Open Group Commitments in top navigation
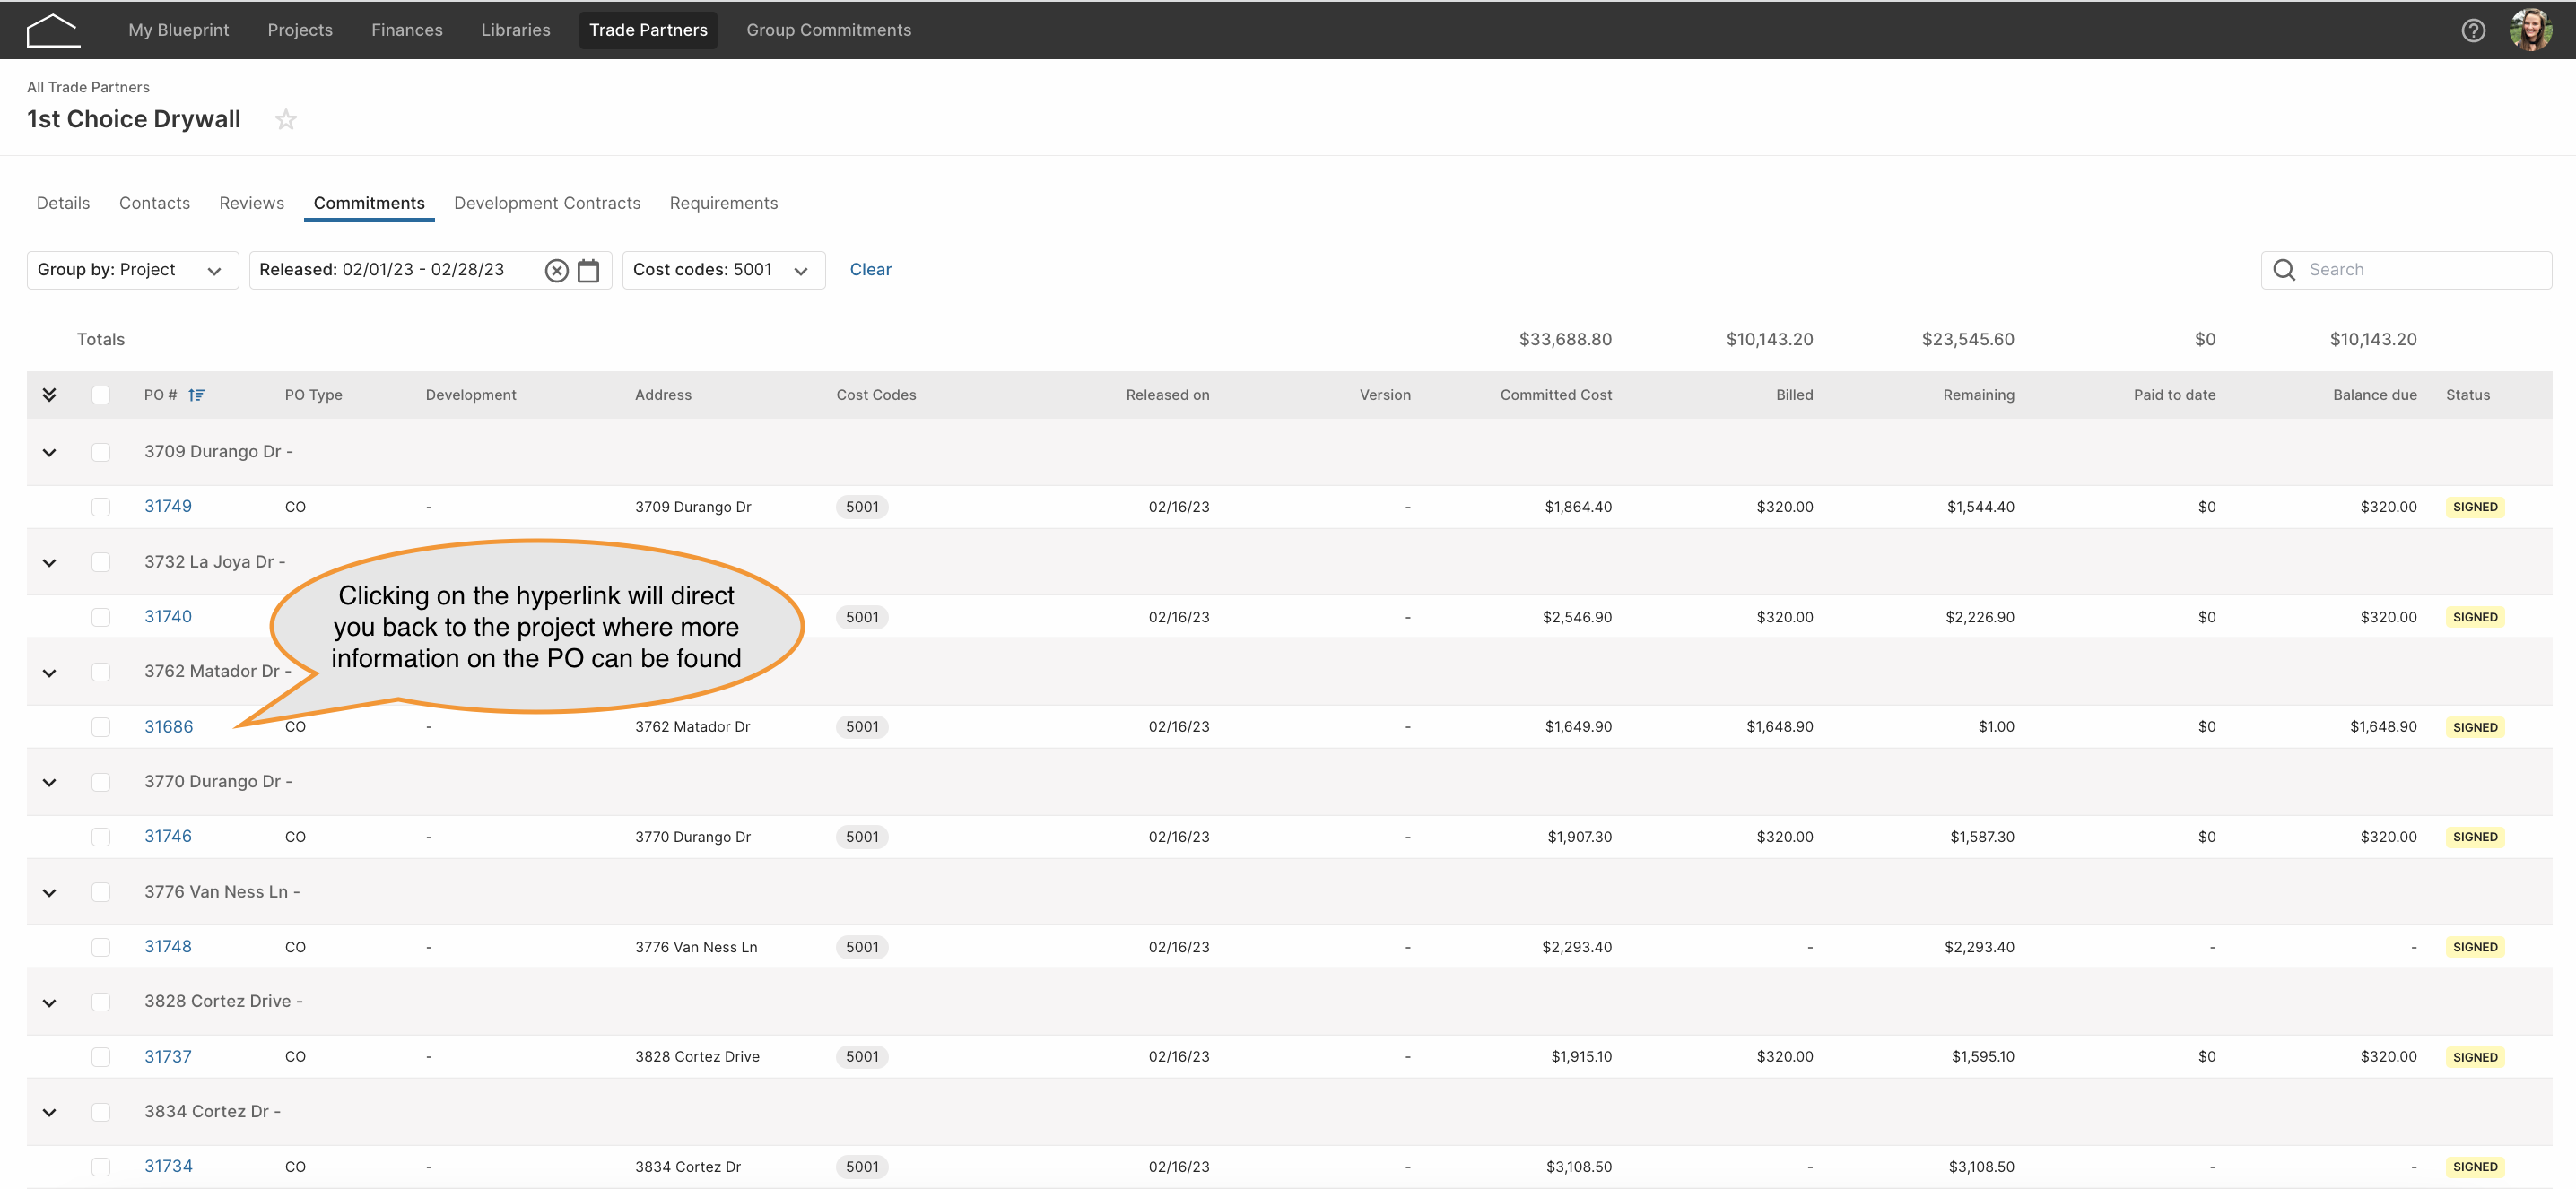Screen dimensions: 2576x1189 point(829,30)
